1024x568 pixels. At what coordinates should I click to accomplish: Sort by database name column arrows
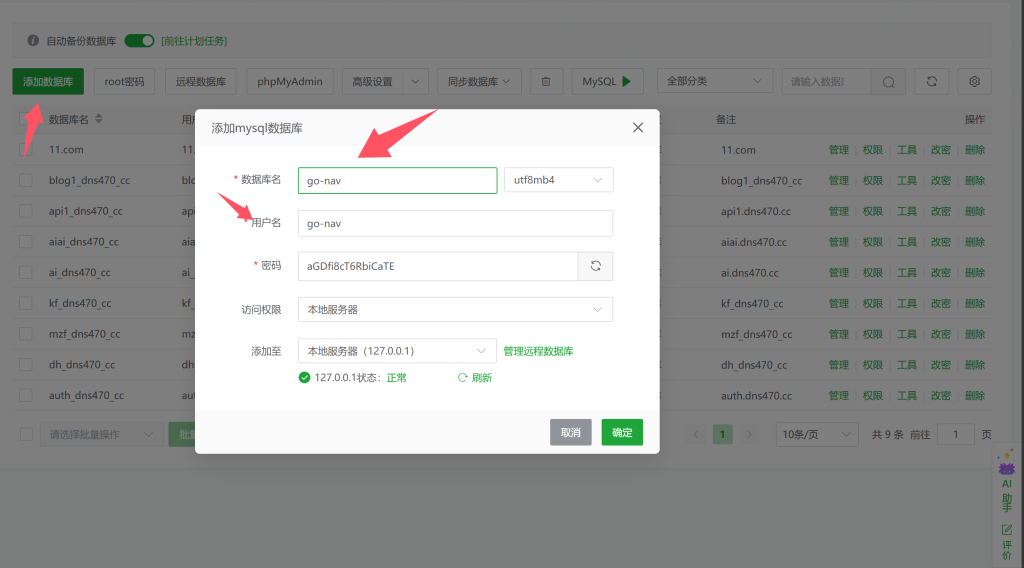click(99, 119)
